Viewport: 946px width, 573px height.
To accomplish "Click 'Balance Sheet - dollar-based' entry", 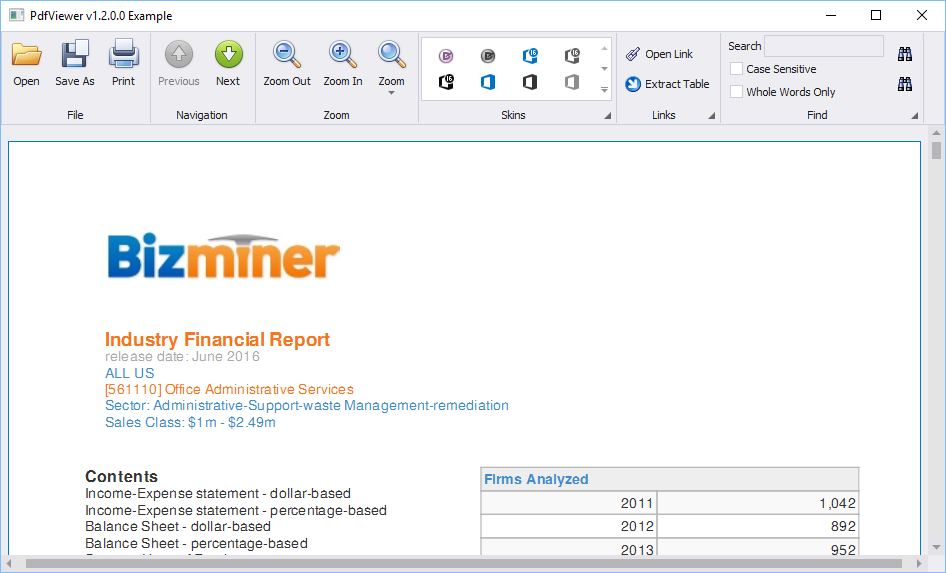I will coord(178,527).
